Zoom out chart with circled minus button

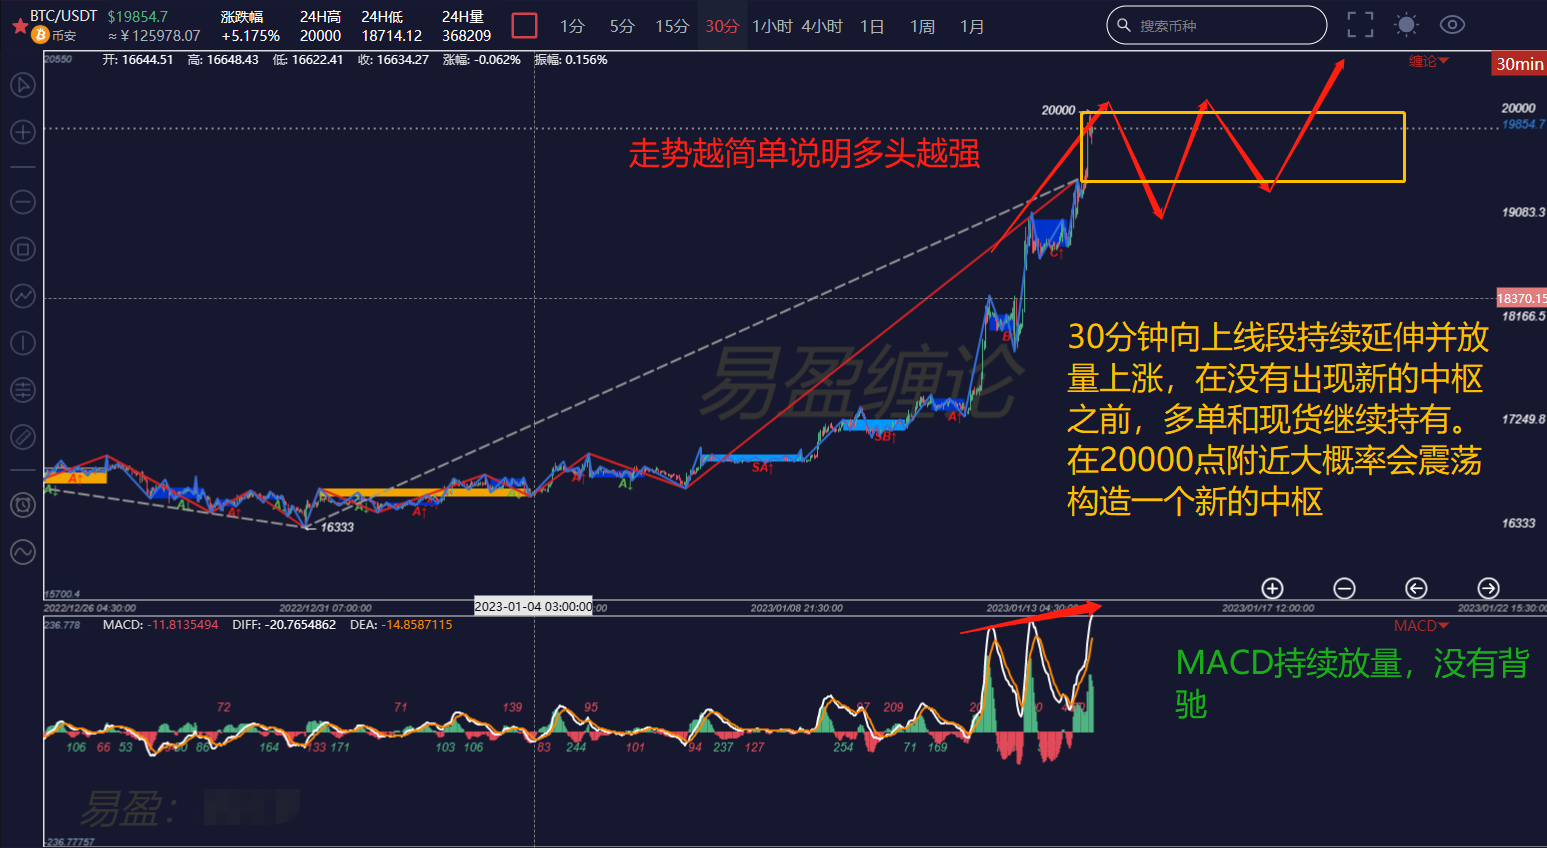[1344, 588]
